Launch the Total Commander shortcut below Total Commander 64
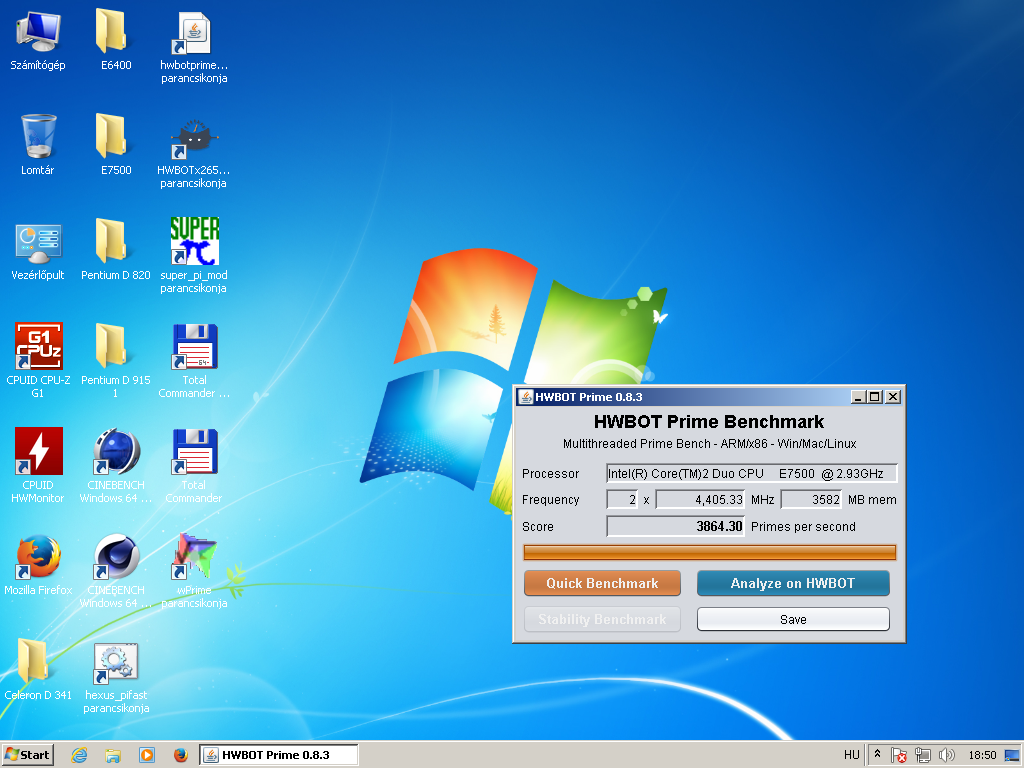This screenshot has height=768, width=1024. tap(194, 465)
